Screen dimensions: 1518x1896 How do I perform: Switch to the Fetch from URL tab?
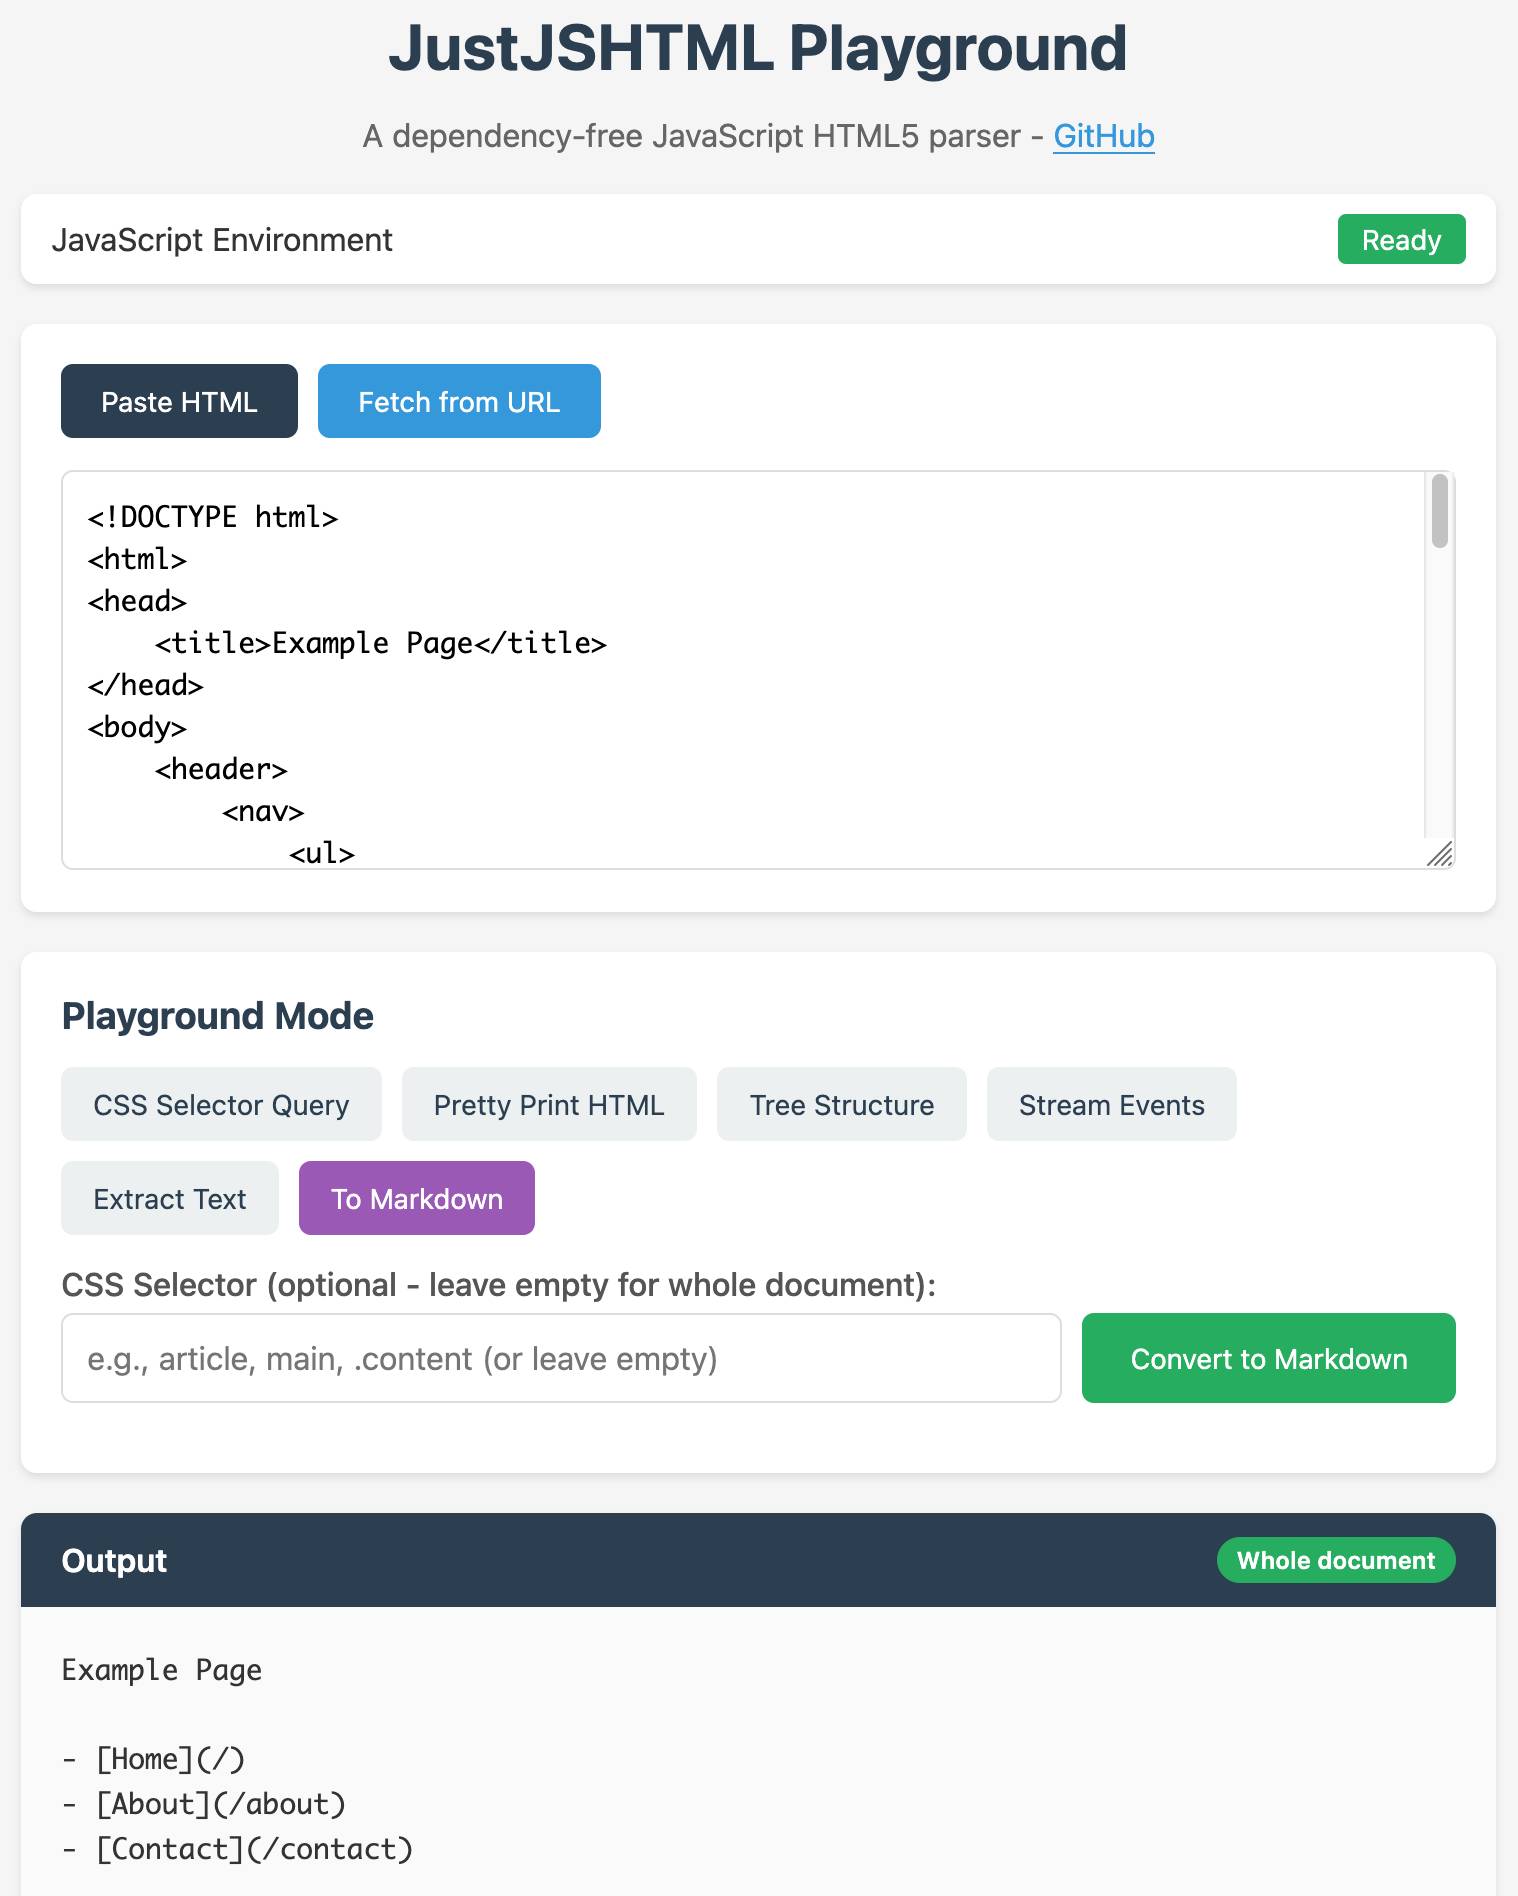coord(459,401)
